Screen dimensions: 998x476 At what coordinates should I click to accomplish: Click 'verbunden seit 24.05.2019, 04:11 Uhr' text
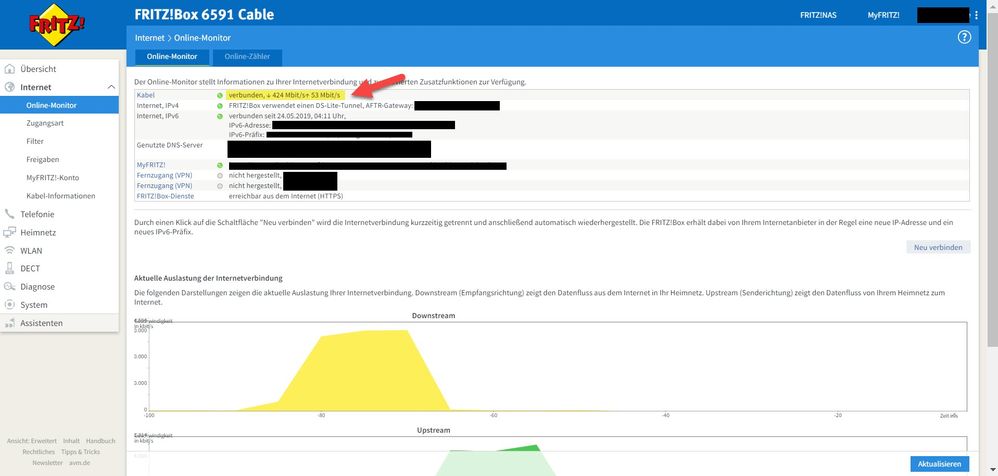pyautogui.click(x=286, y=116)
